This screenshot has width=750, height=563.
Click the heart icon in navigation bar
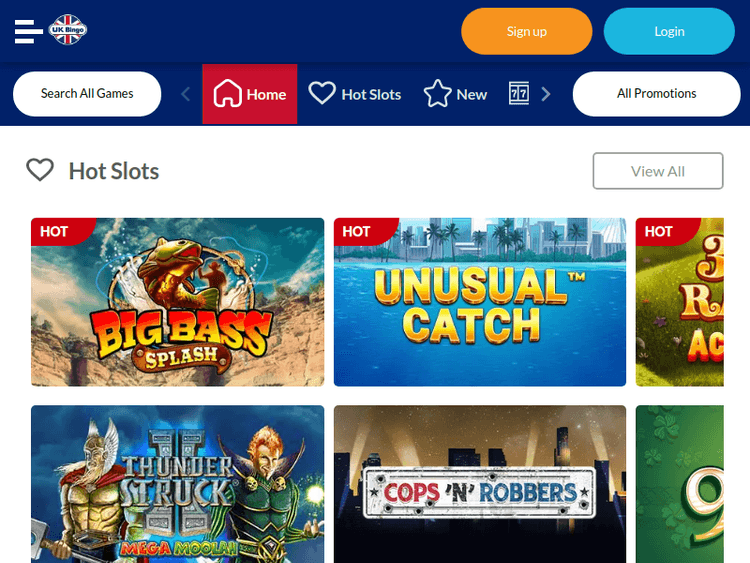(x=322, y=93)
